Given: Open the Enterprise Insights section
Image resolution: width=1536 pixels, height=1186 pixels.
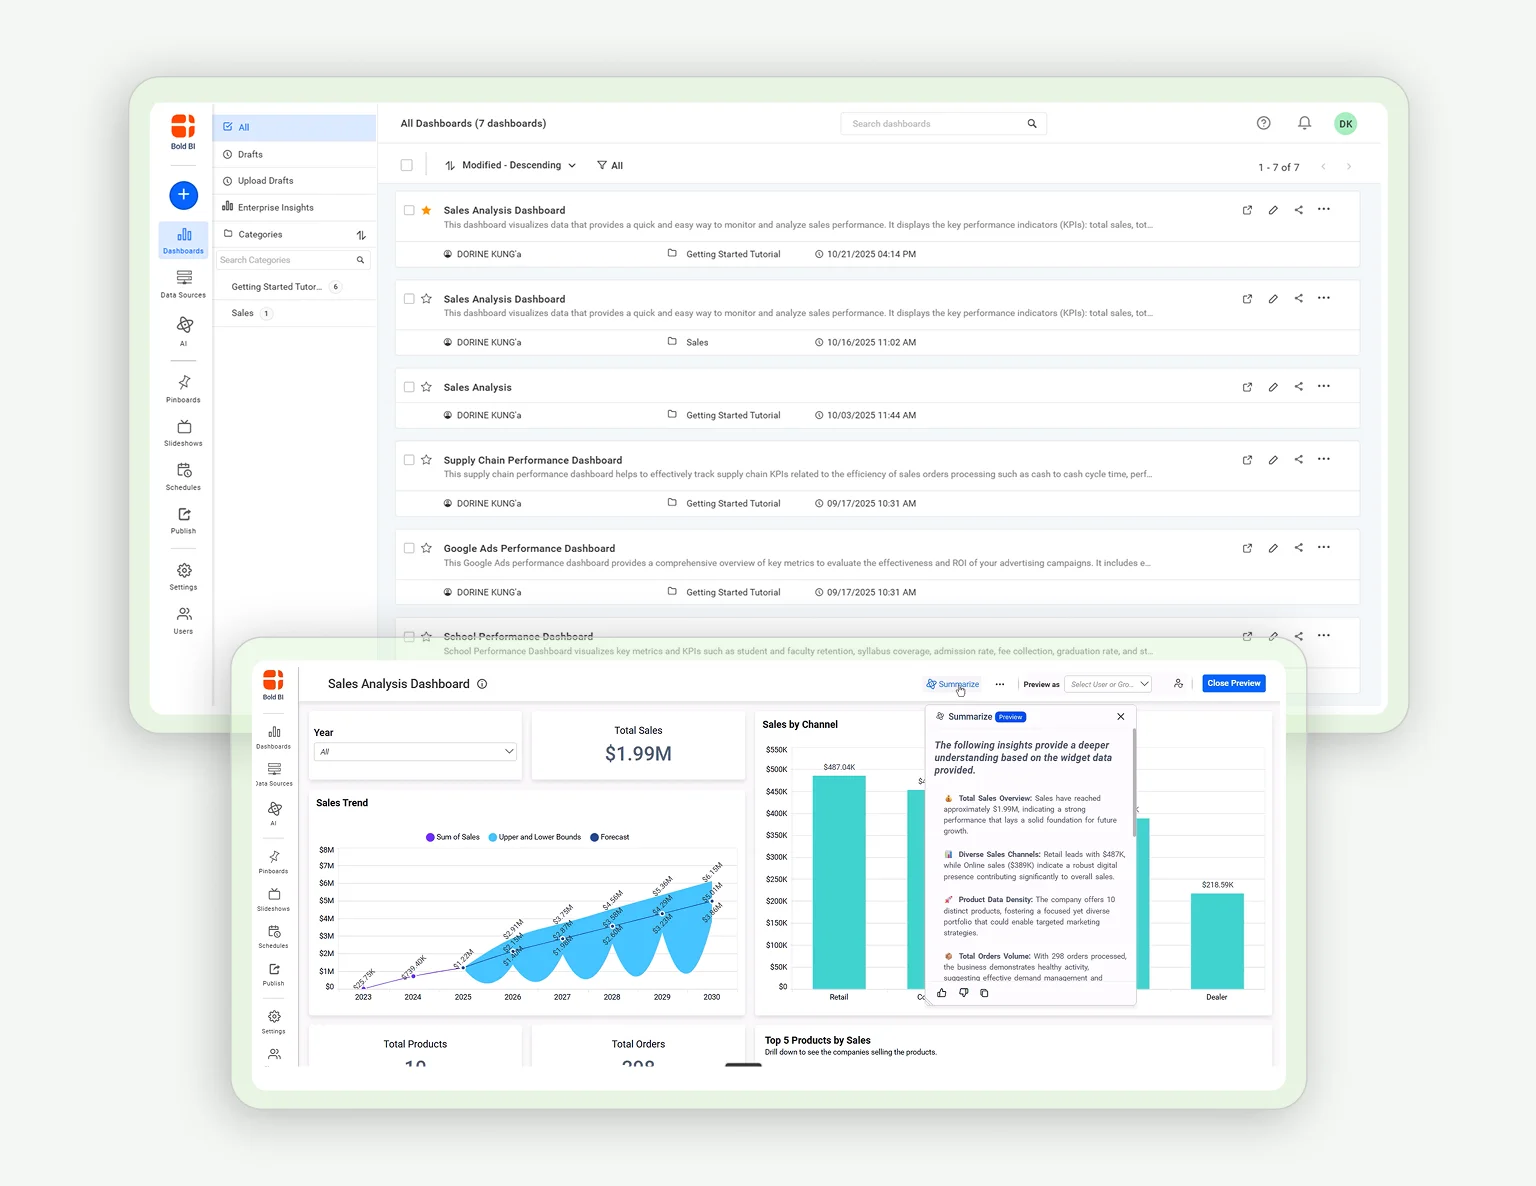Looking at the screenshot, I should 275,207.
